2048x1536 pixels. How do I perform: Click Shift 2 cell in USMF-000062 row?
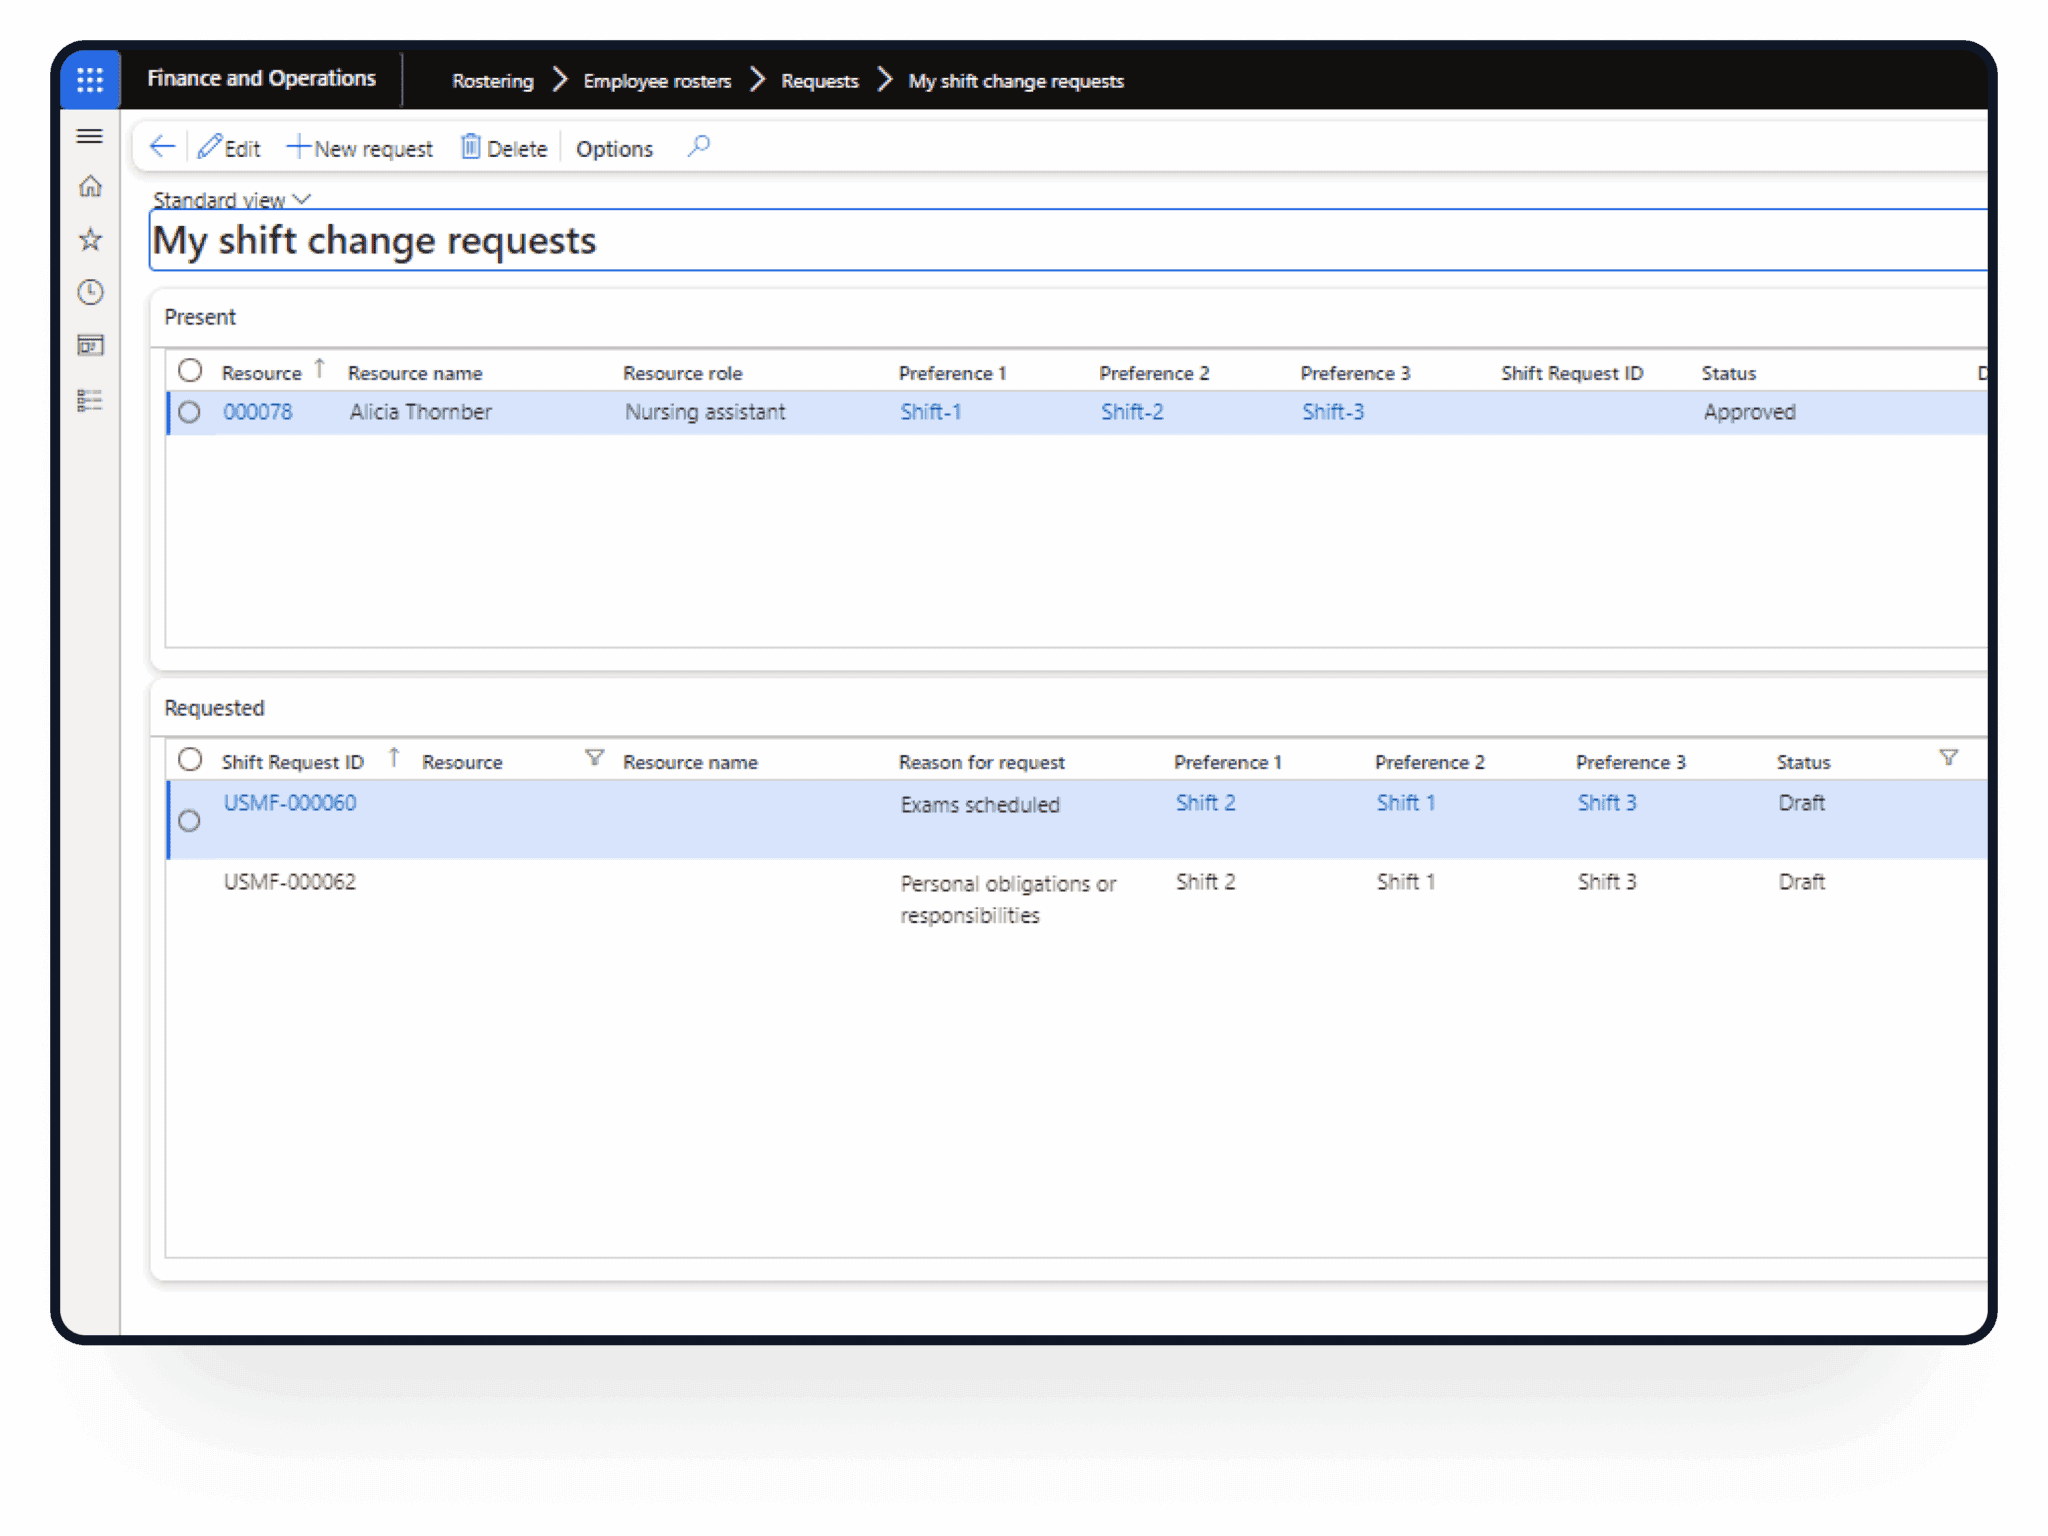point(1206,882)
